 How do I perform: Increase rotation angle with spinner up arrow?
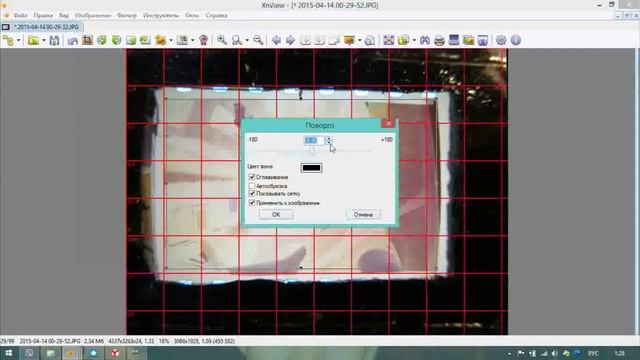[x=329, y=138]
